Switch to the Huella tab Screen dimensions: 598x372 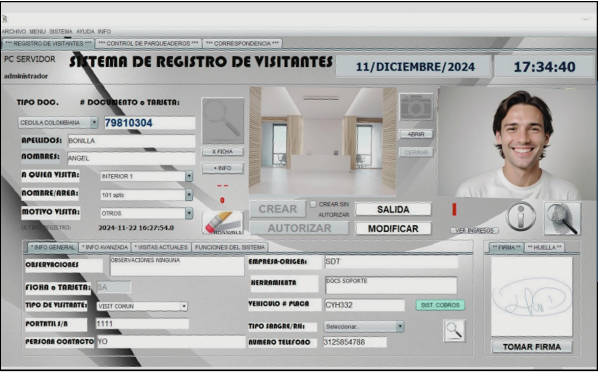click(545, 247)
